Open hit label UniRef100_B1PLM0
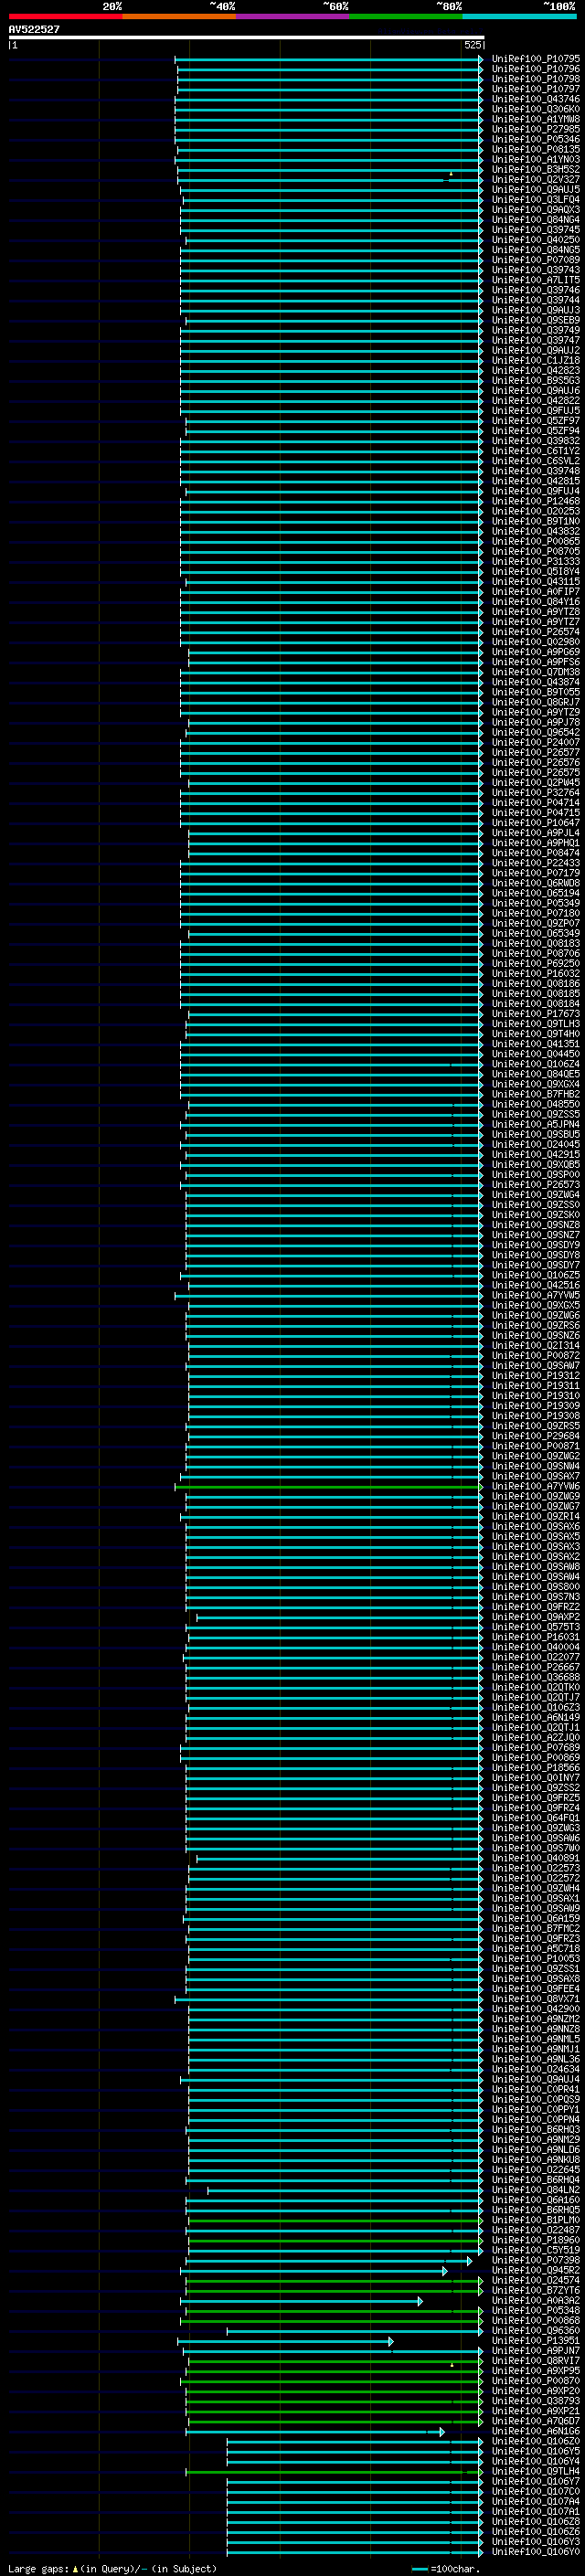The image size is (585, 2576). (x=536, y=2219)
